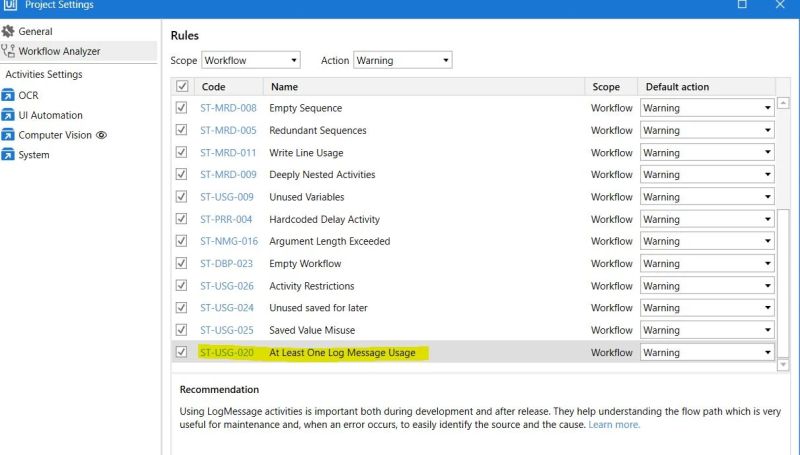The image size is (800, 455).
Task: Click the rules list scroll down arrow
Action: pos(783,364)
